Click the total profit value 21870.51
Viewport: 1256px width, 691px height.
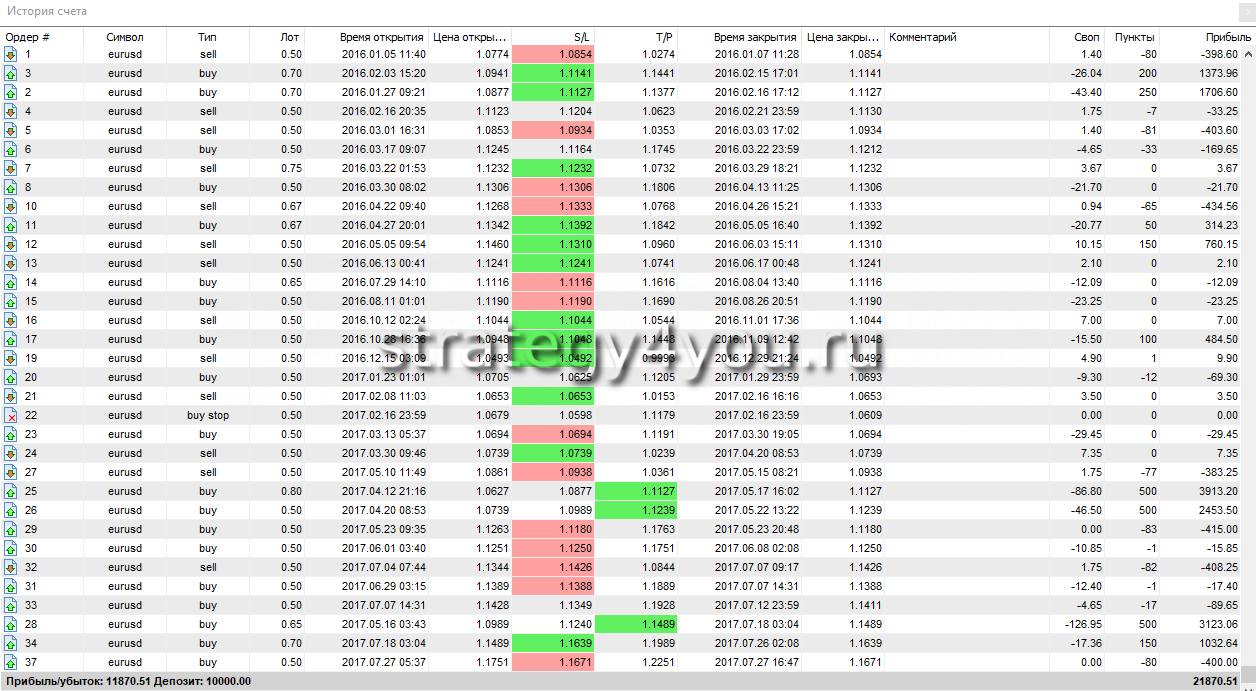(1221, 681)
